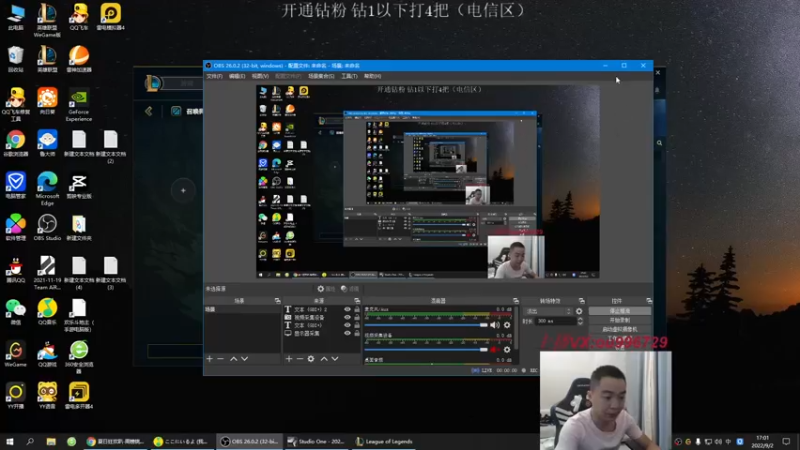Unmute the second mixer channel red speaker
Viewport: 800px width, 450px height.
point(494,349)
